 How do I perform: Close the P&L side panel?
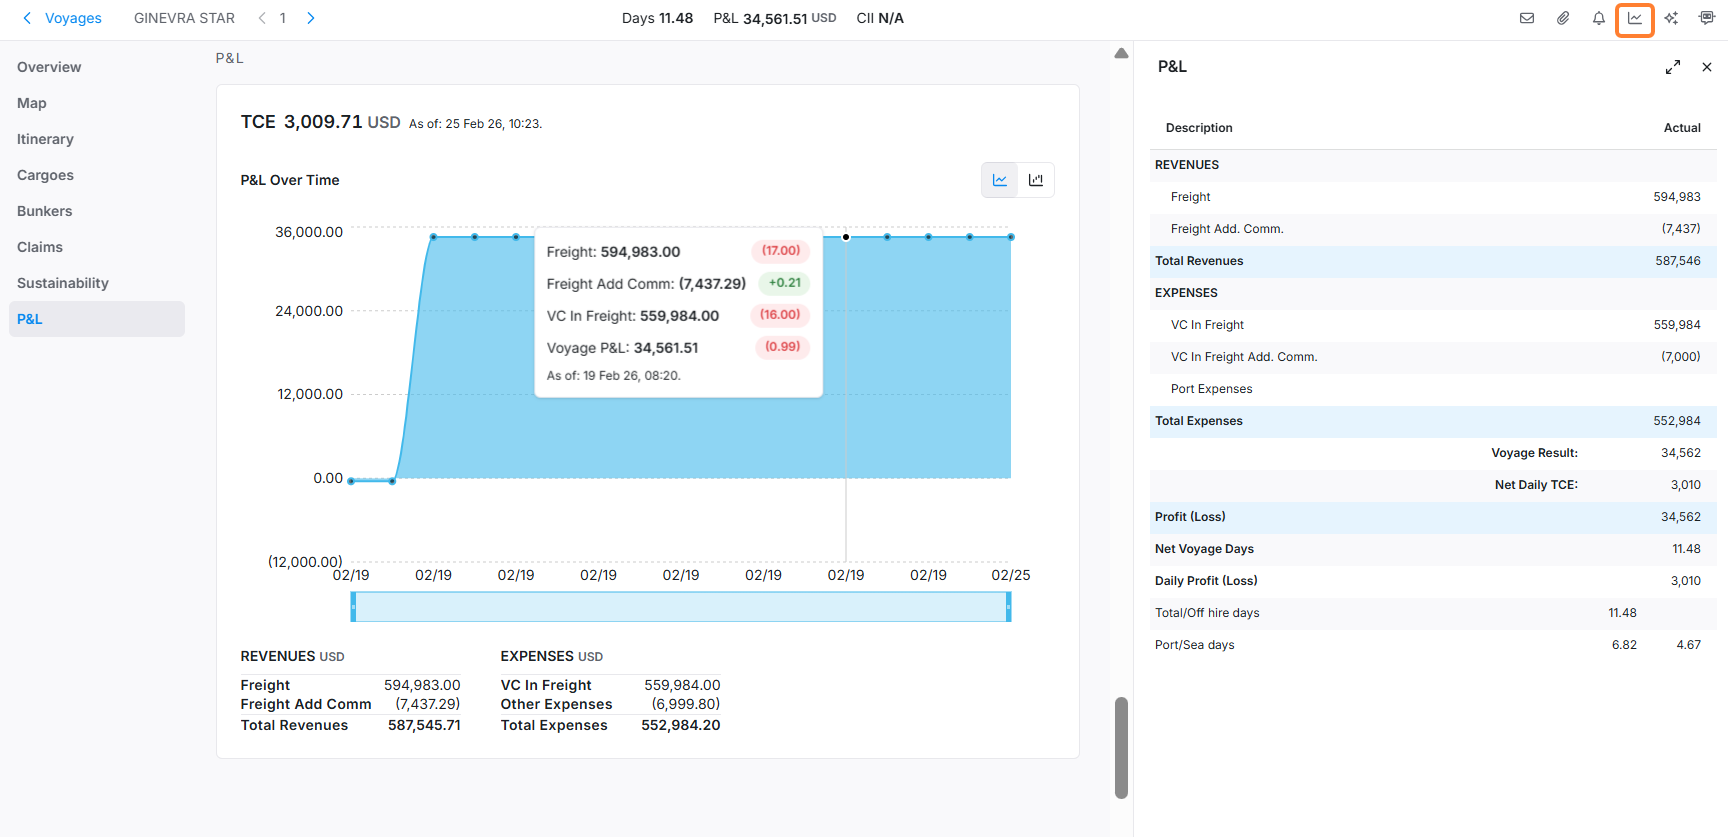click(1706, 67)
